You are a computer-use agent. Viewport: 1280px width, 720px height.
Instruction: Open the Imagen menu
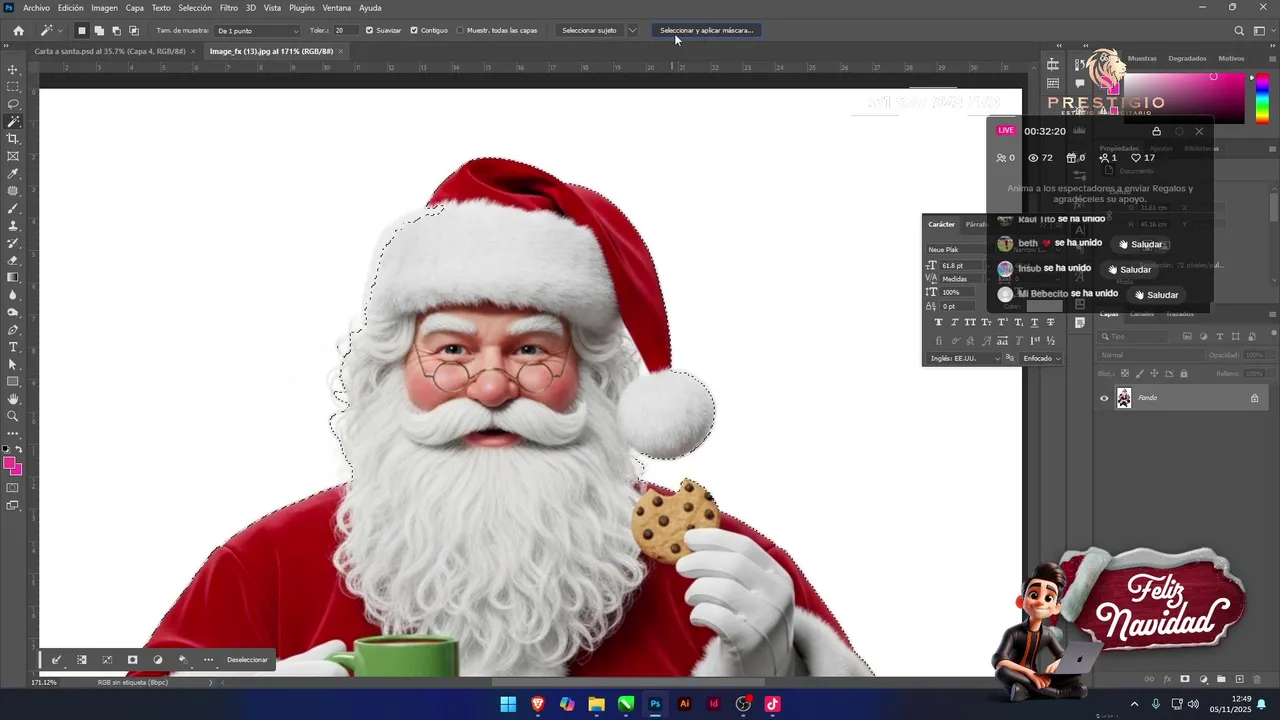pyautogui.click(x=104, y=8)
